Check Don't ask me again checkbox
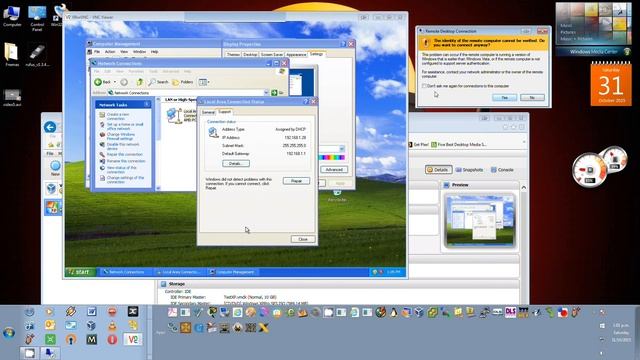The width and height of the screenshot is (640, 360). click(x=424, y=86)
